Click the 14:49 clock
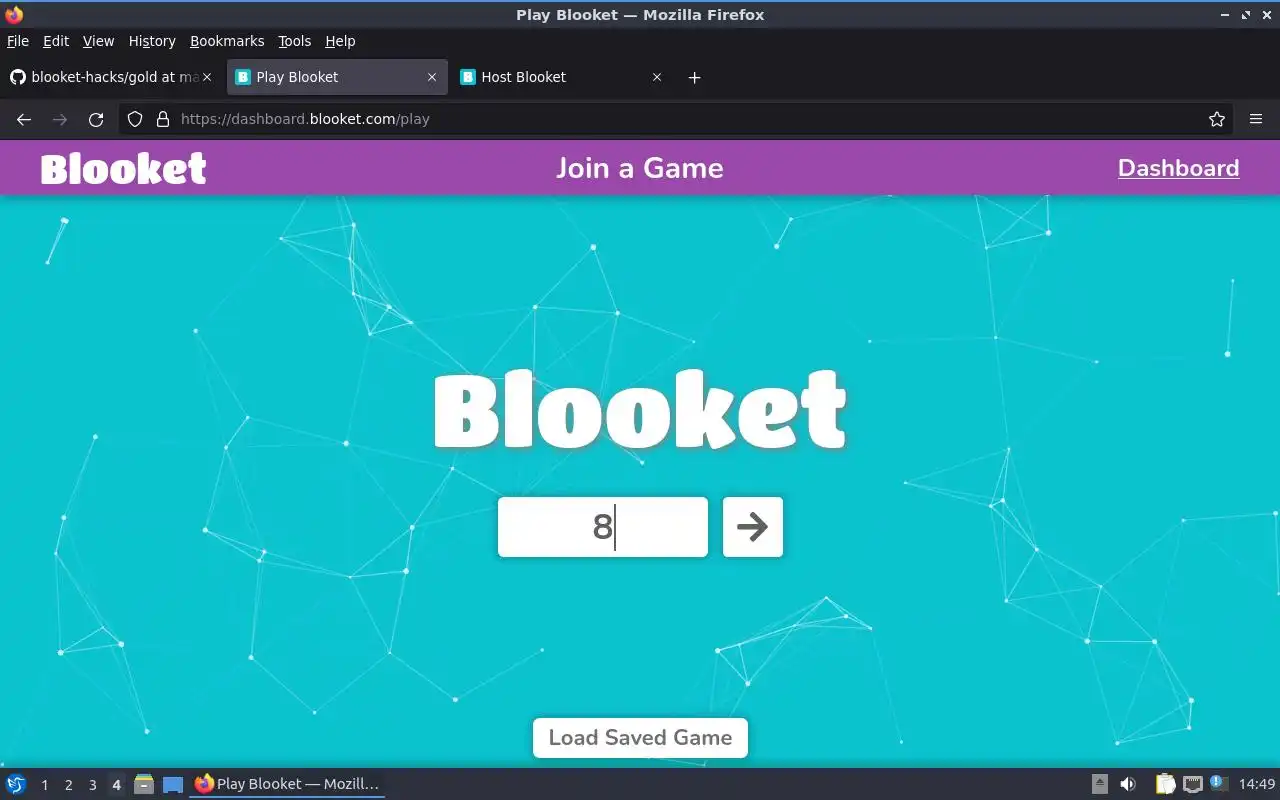Screen dimensions: 1280x800 (1257, 784)
